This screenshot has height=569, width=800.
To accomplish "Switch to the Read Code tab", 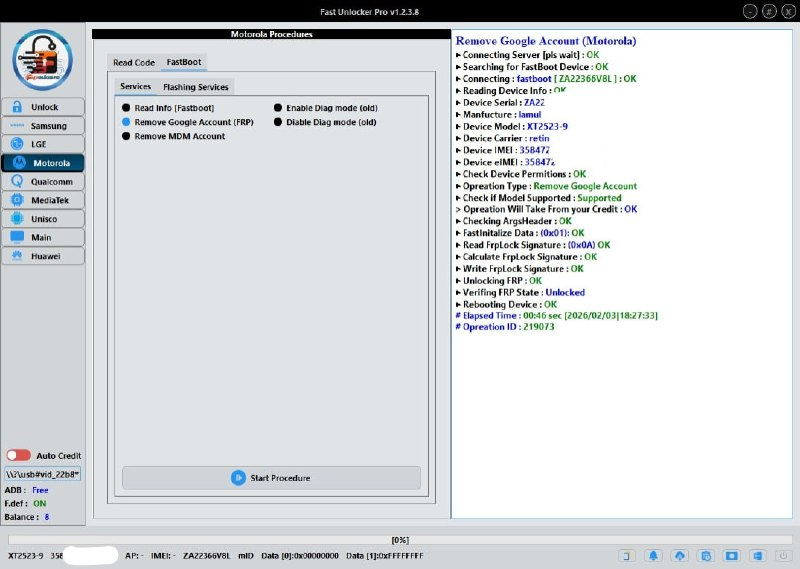I will tap(134, 63).
